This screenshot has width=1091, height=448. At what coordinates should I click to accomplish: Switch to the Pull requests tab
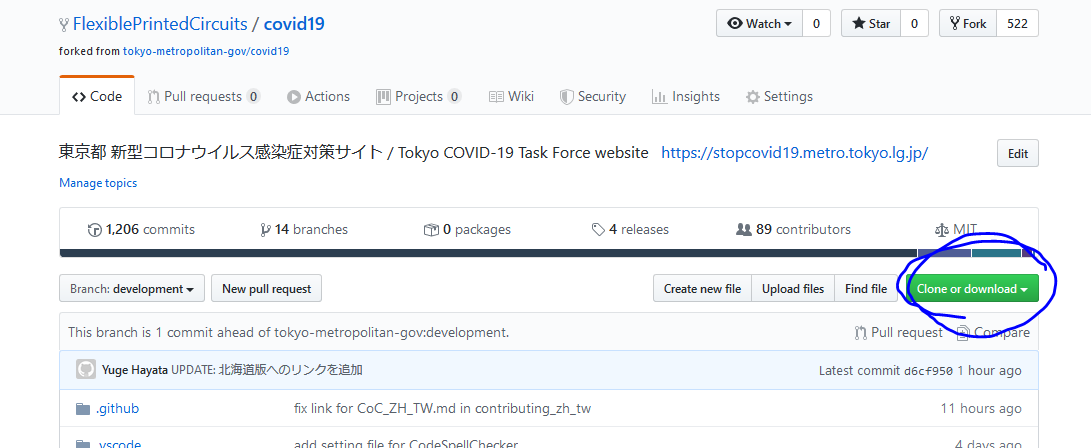(x=204, y=97)
